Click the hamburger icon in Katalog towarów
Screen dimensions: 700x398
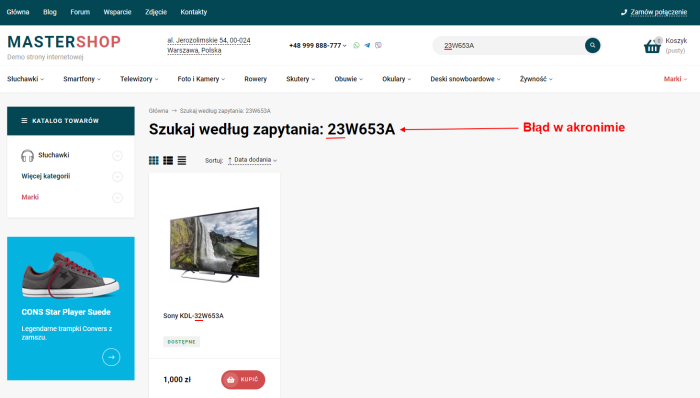pos(24,120)
